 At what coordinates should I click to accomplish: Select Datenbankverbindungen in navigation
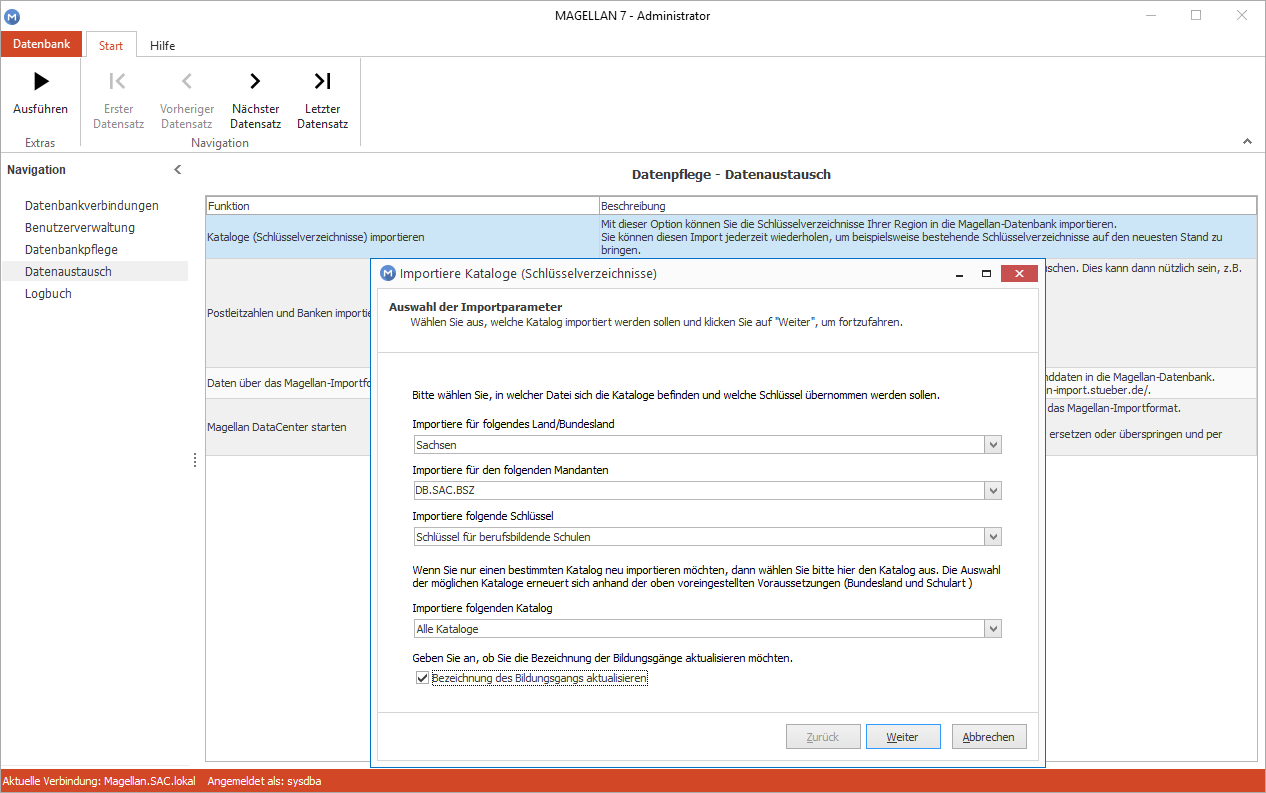click(92, 205)
